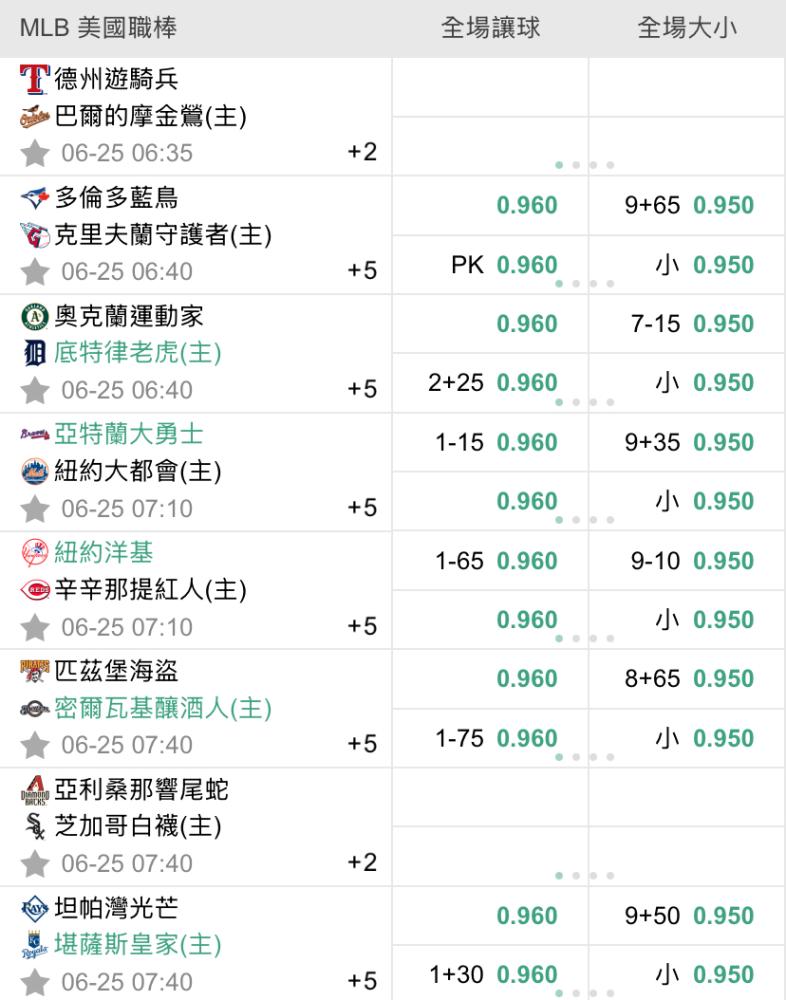Expand +5 more bets for Pirates game

pos(362,744)
